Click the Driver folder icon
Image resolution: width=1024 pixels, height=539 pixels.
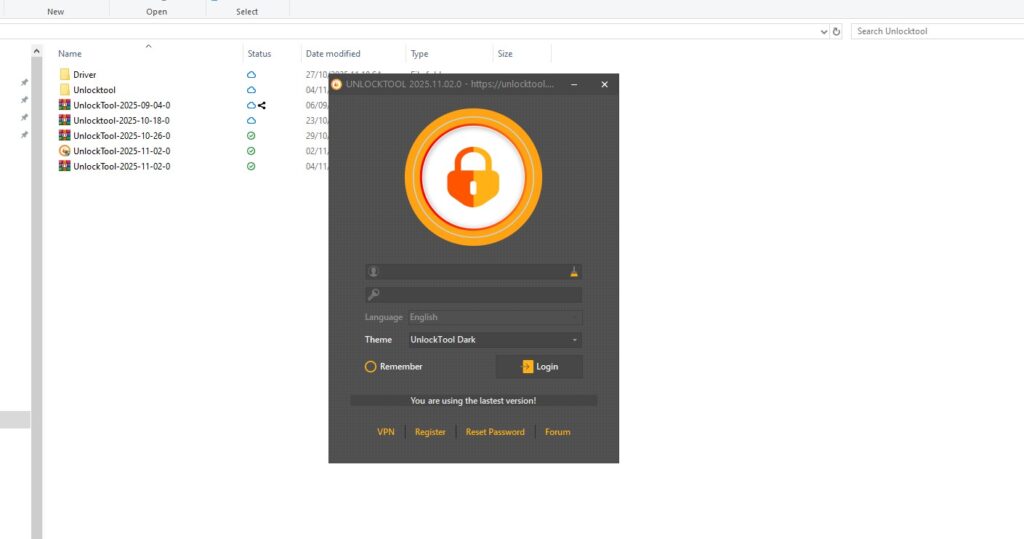coord(64,75)
